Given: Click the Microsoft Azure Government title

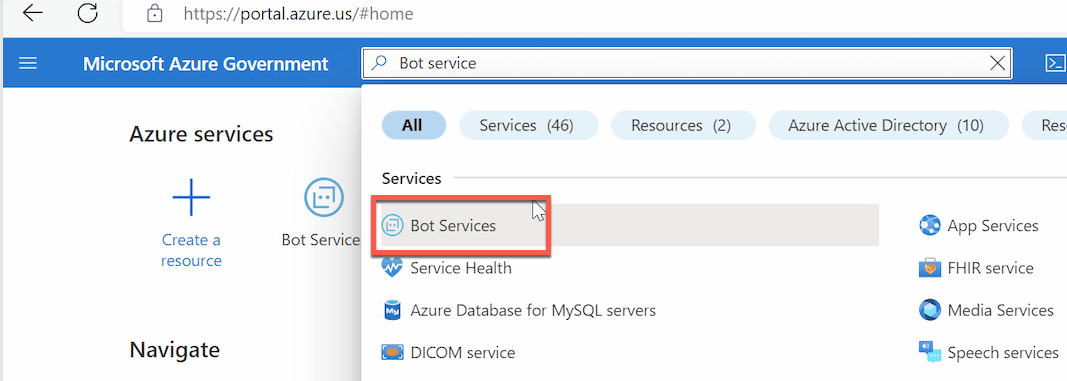Looking at the screenshot, I should 206,64.
